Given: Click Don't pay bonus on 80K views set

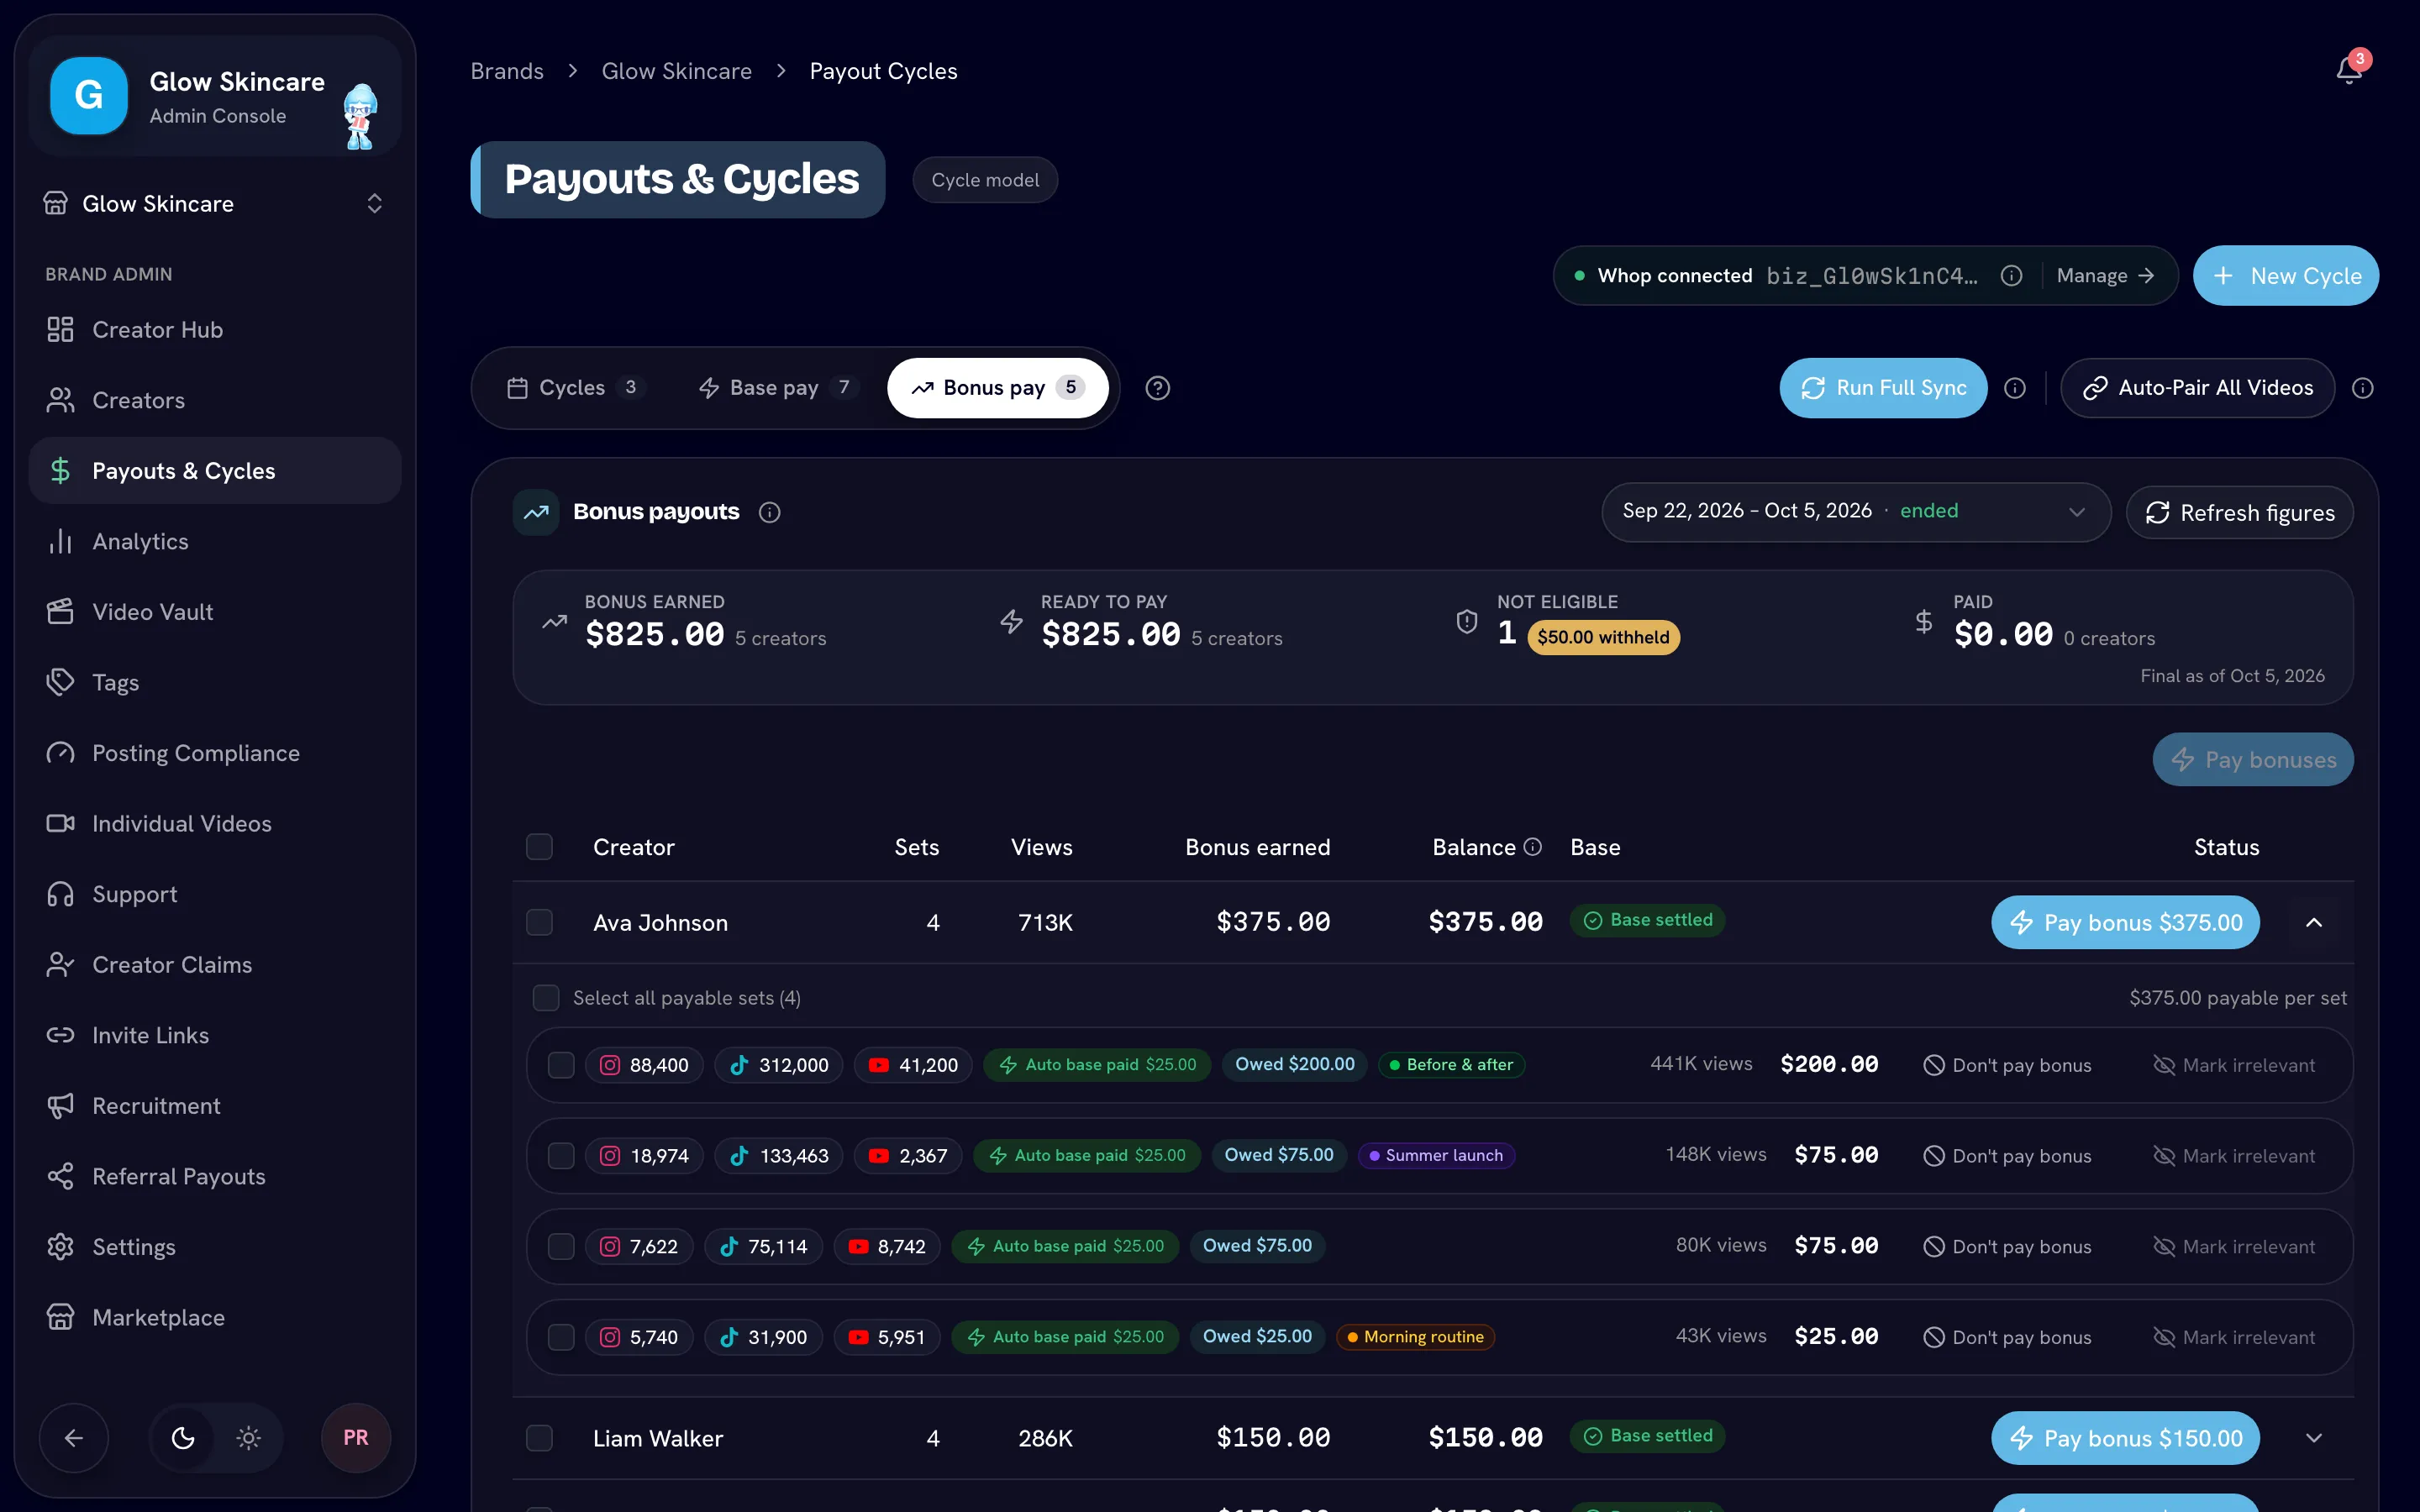Looking at the screenshot, I should (x=2007, y=1247).
